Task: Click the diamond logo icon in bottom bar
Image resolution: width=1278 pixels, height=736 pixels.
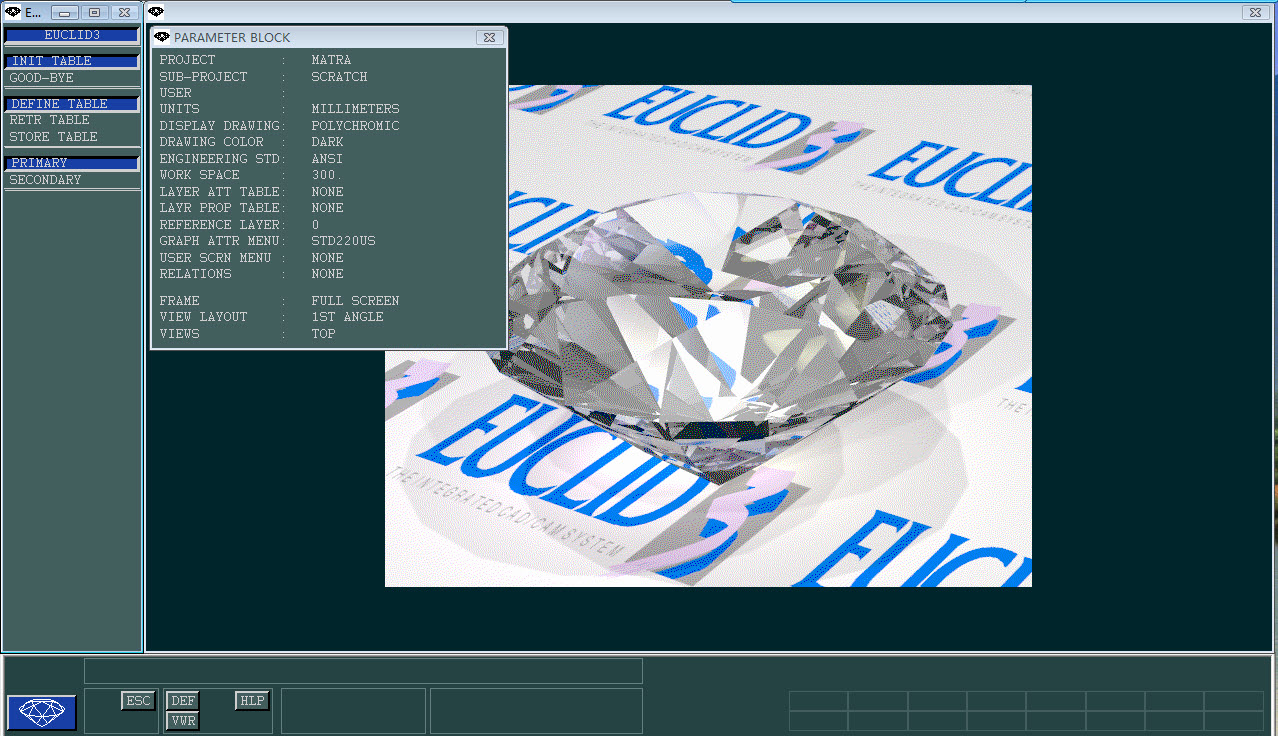Action: coord(42,712)
